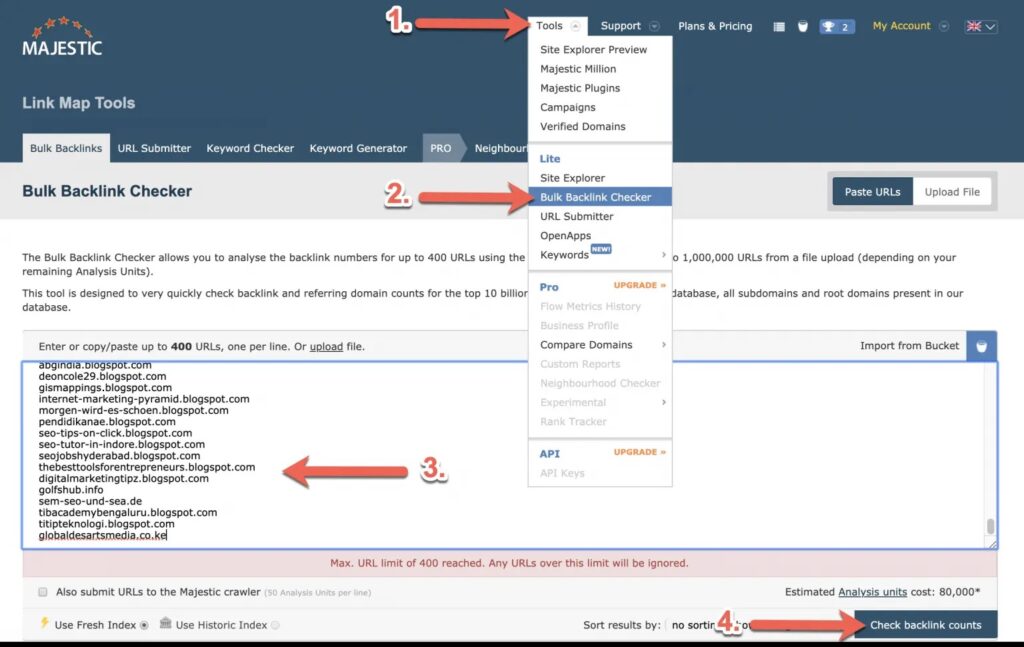The height and width of the screenshot is (647, 1024).
Task: Click the upload file link
Action: (326, 347)
